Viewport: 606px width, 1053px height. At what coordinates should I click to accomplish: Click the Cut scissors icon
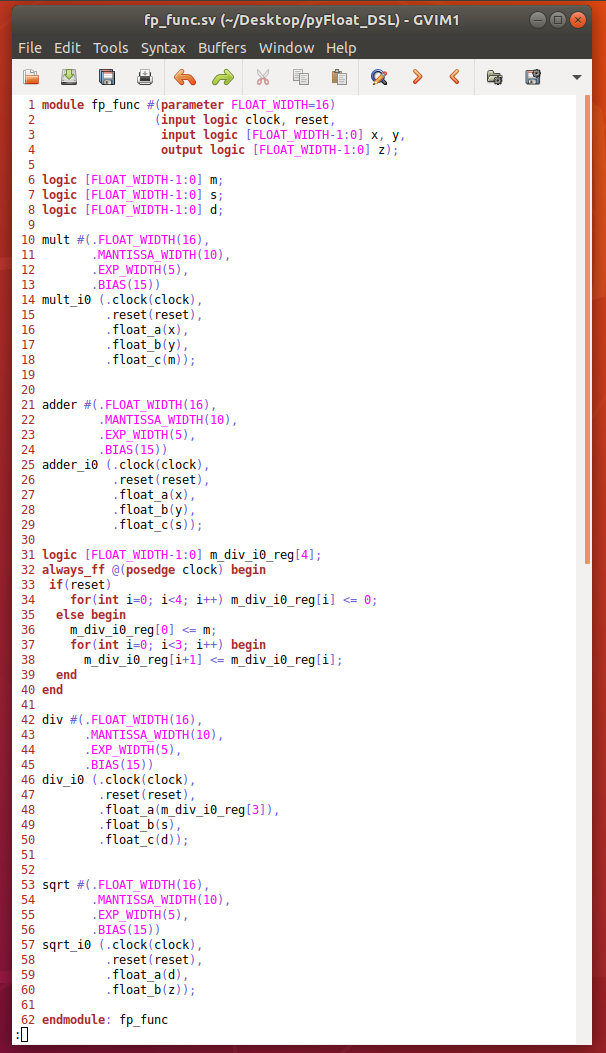pyautogui.click(x=263, y=77)
